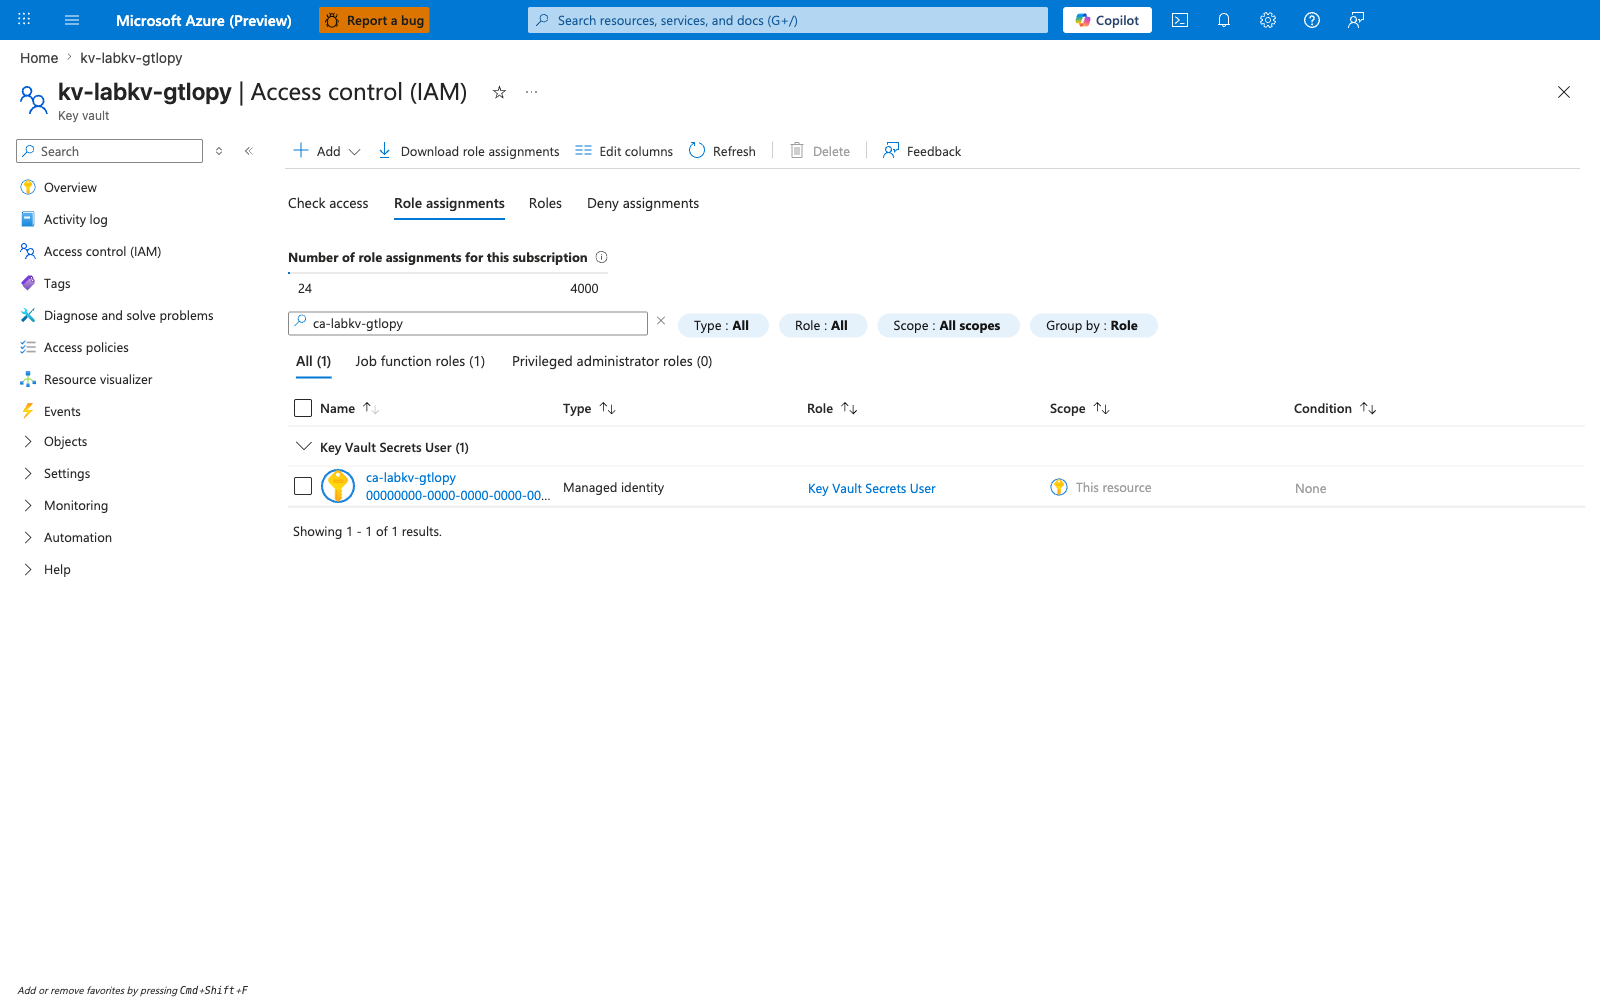Click the sidebar Search field
Image resolution: width=1600 pixels, height=1000 pixels.
point(110,151)
